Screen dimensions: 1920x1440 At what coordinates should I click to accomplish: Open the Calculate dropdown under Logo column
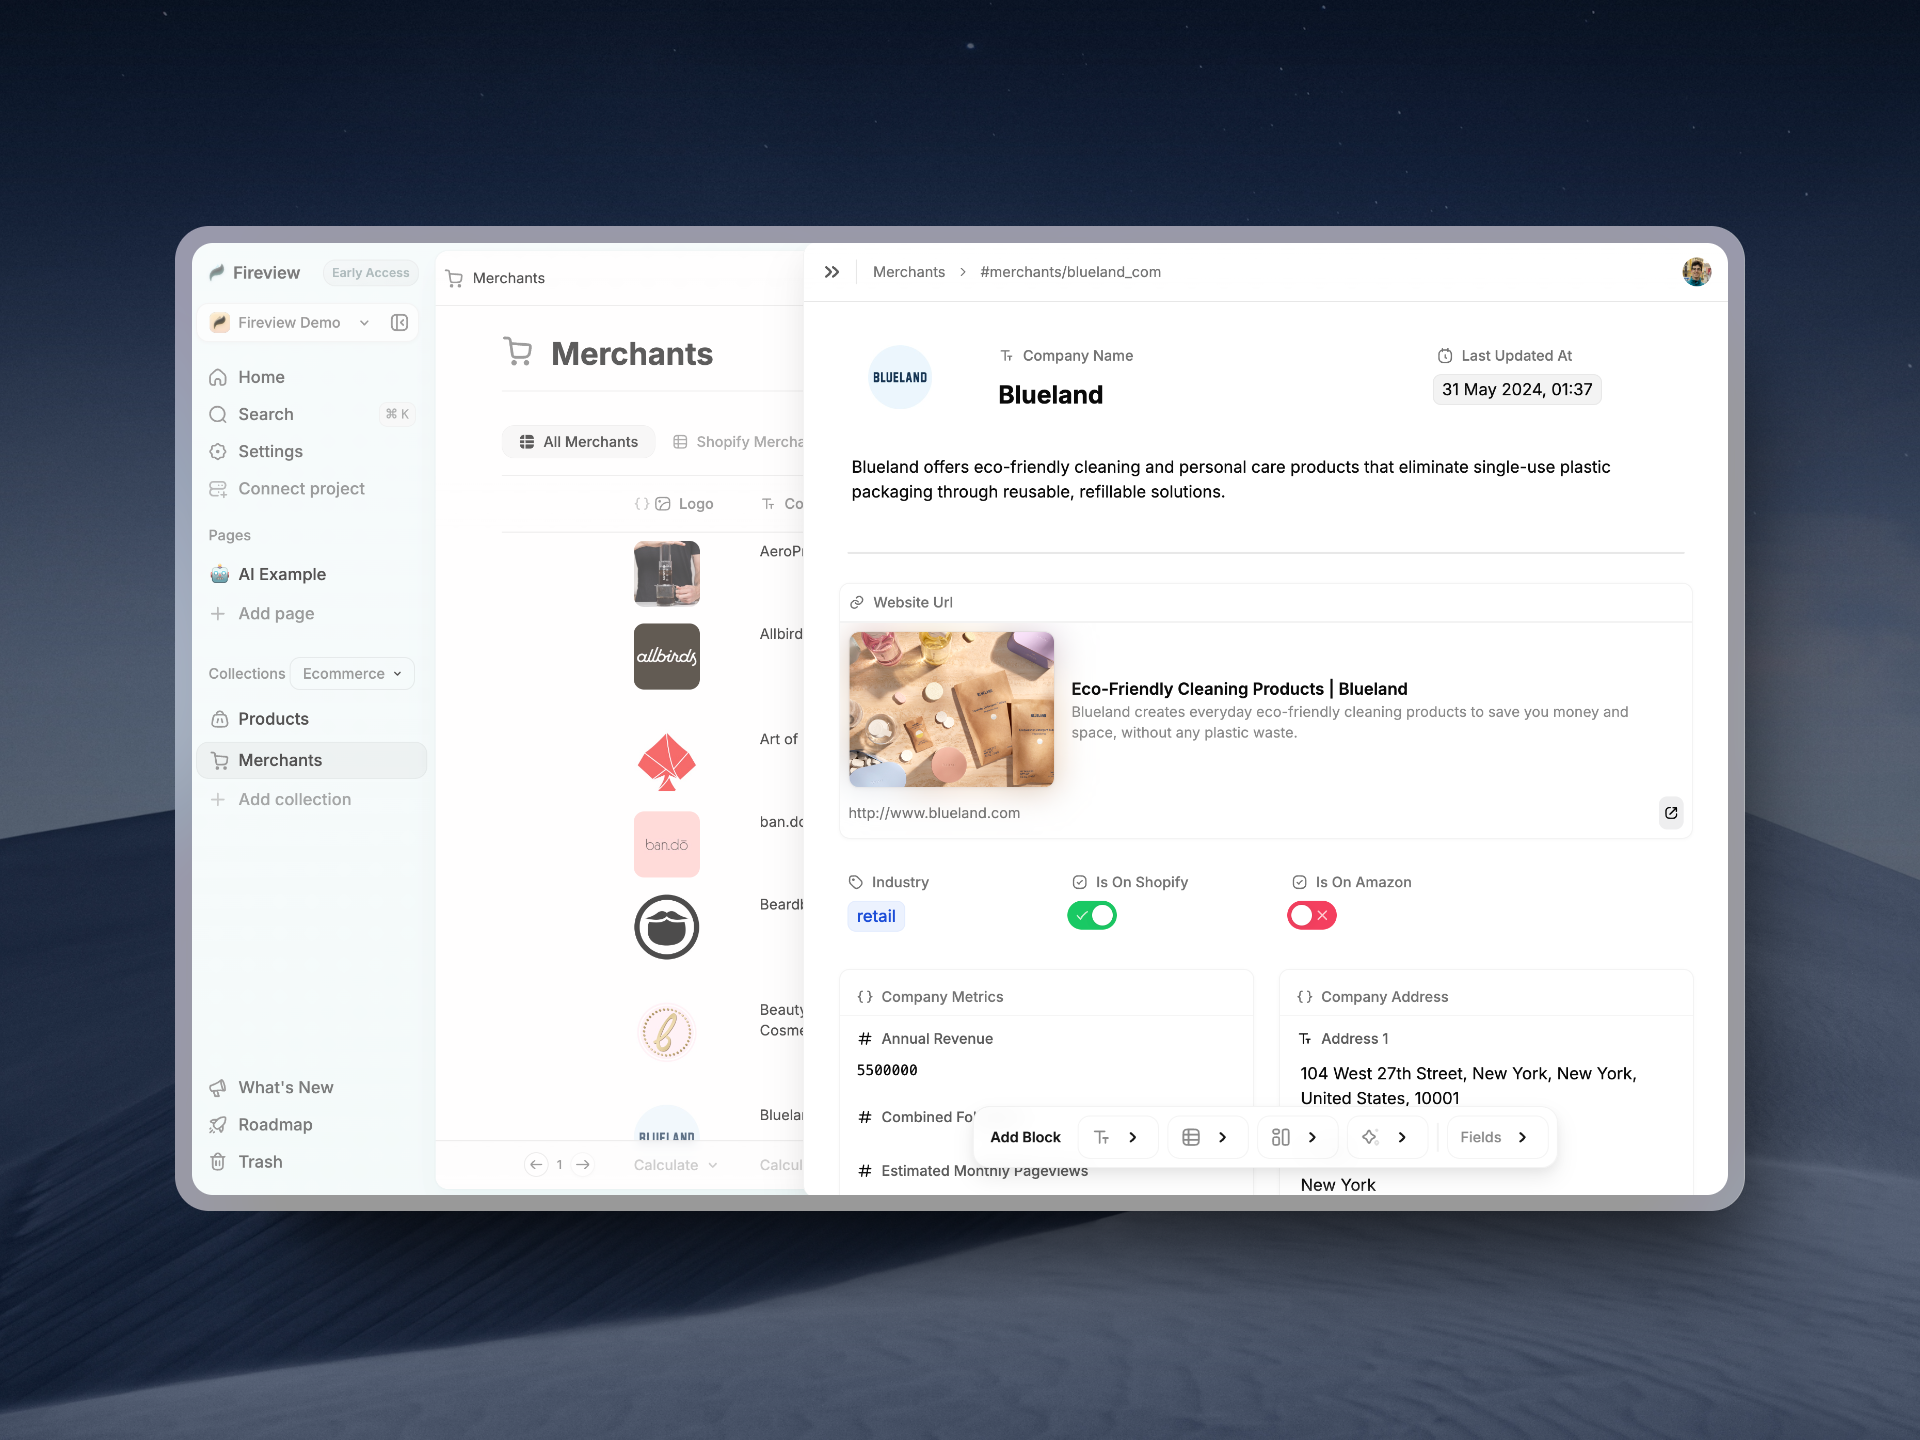coord(675,1165)
